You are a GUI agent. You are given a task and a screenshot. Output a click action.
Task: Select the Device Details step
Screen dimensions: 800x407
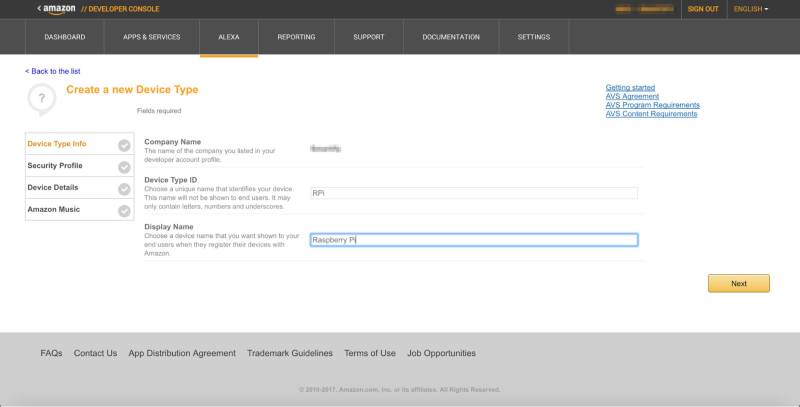pyautogui.click(x=80, y=188)
